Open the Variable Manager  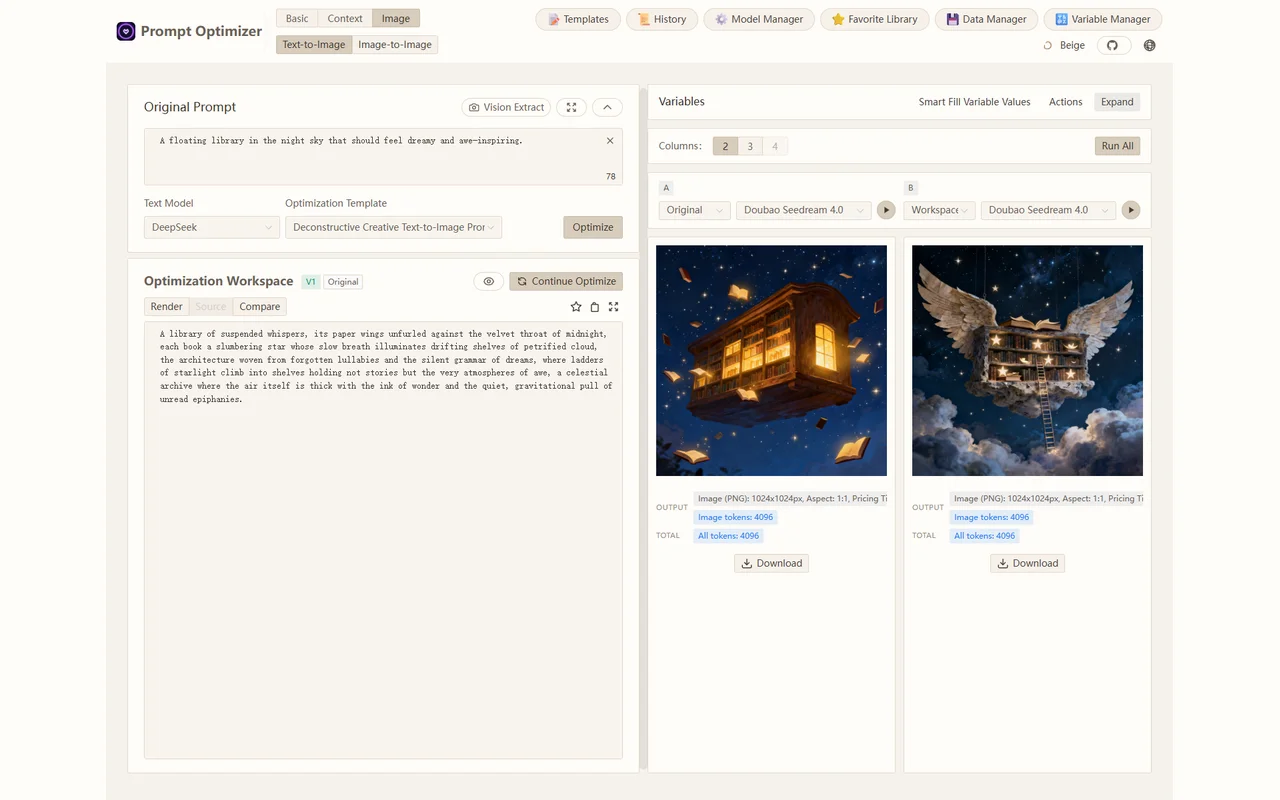(x=1102, y=19)
